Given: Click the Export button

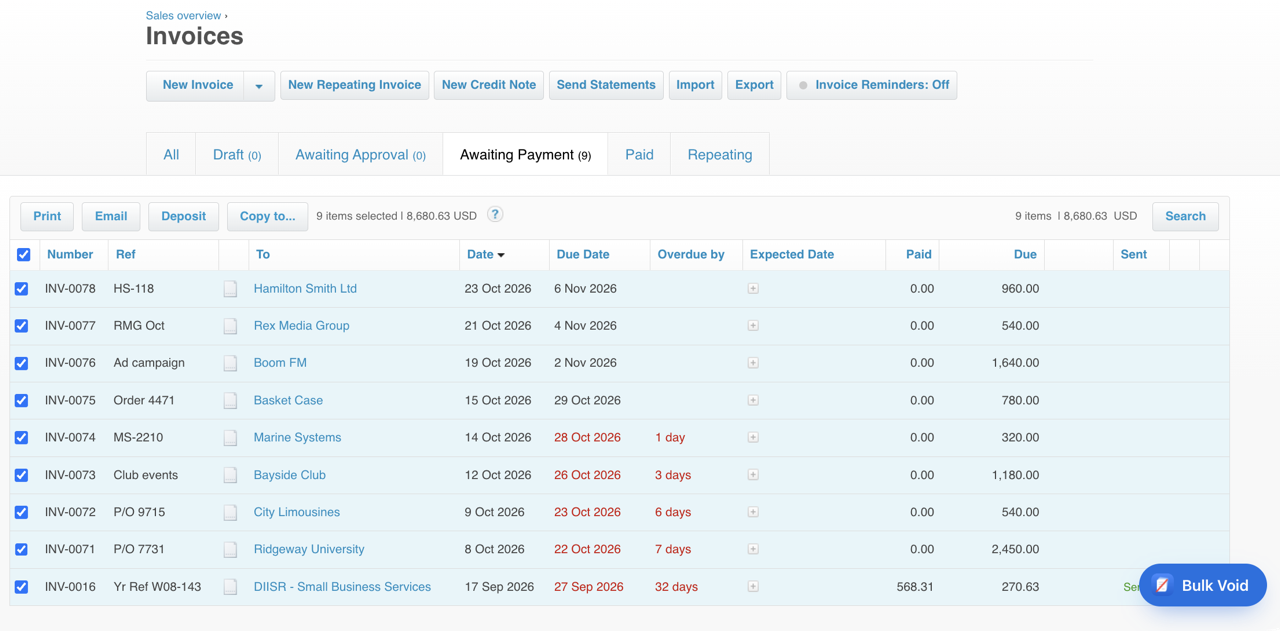Looking at the screenshot, I should click(x=754, y=85).
